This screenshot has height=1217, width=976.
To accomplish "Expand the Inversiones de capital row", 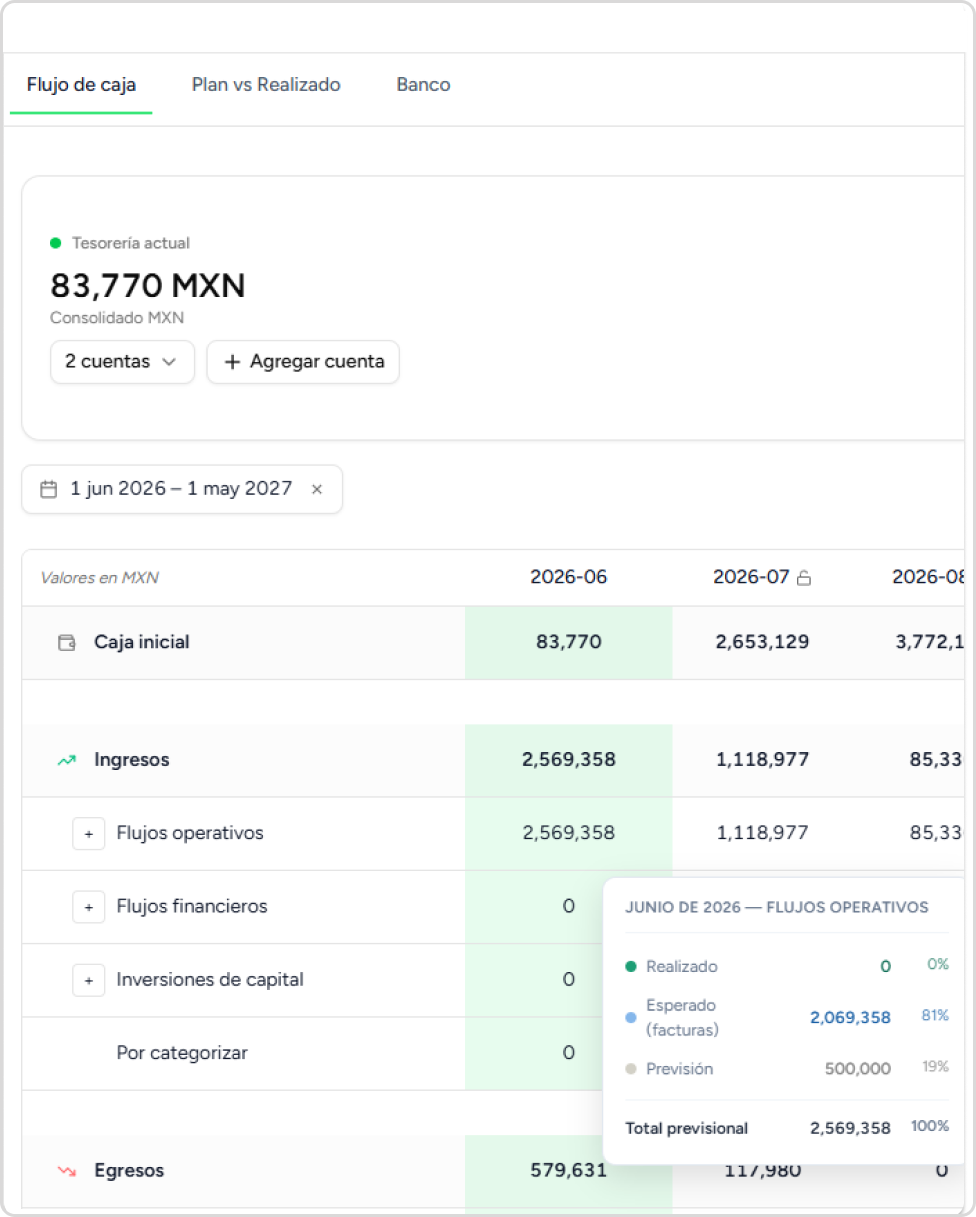I will 88,980.
